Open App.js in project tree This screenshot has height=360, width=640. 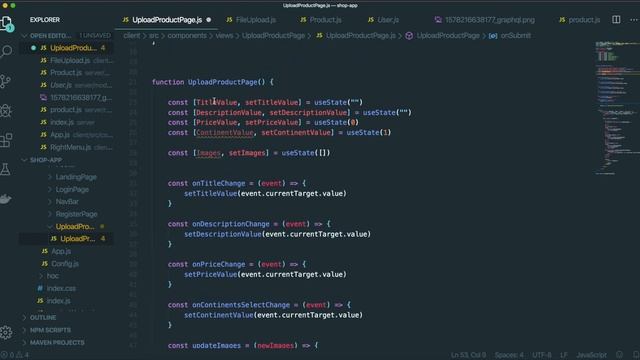click(x=61, y=251)
